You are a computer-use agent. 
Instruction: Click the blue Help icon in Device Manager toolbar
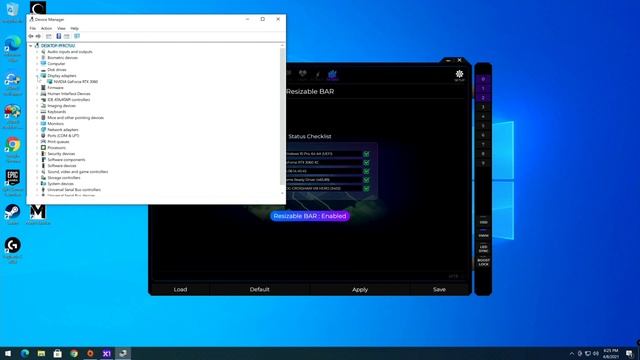pos(59,36)
